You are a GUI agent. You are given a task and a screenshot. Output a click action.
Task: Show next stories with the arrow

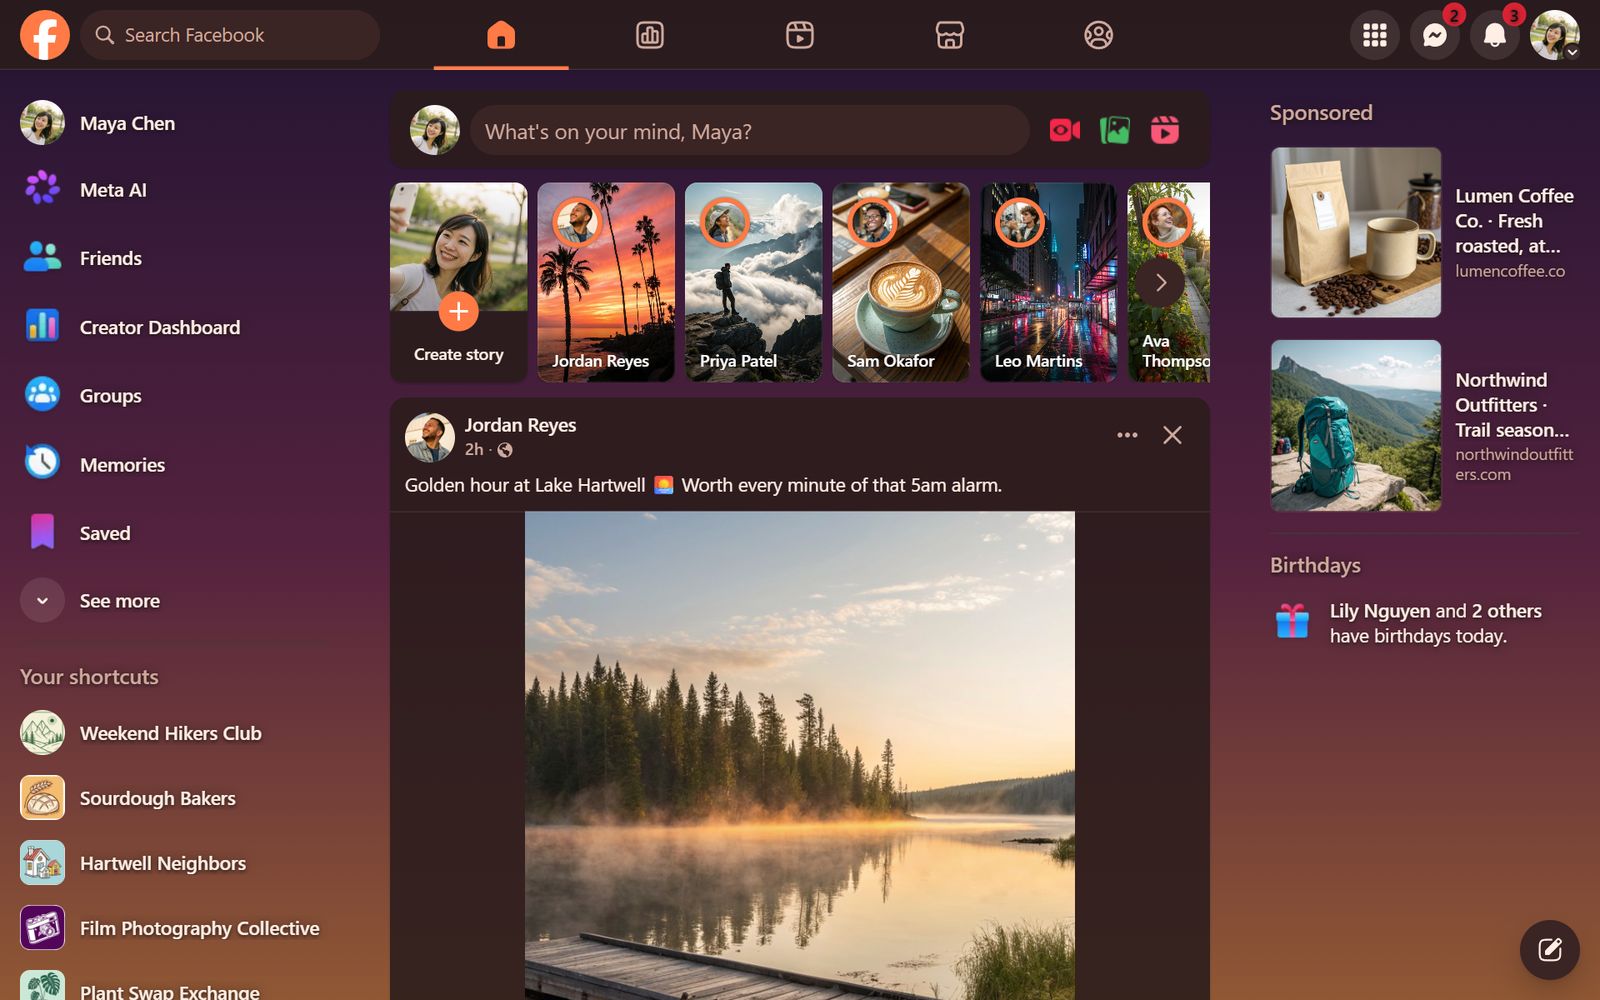click(1160, 283)
